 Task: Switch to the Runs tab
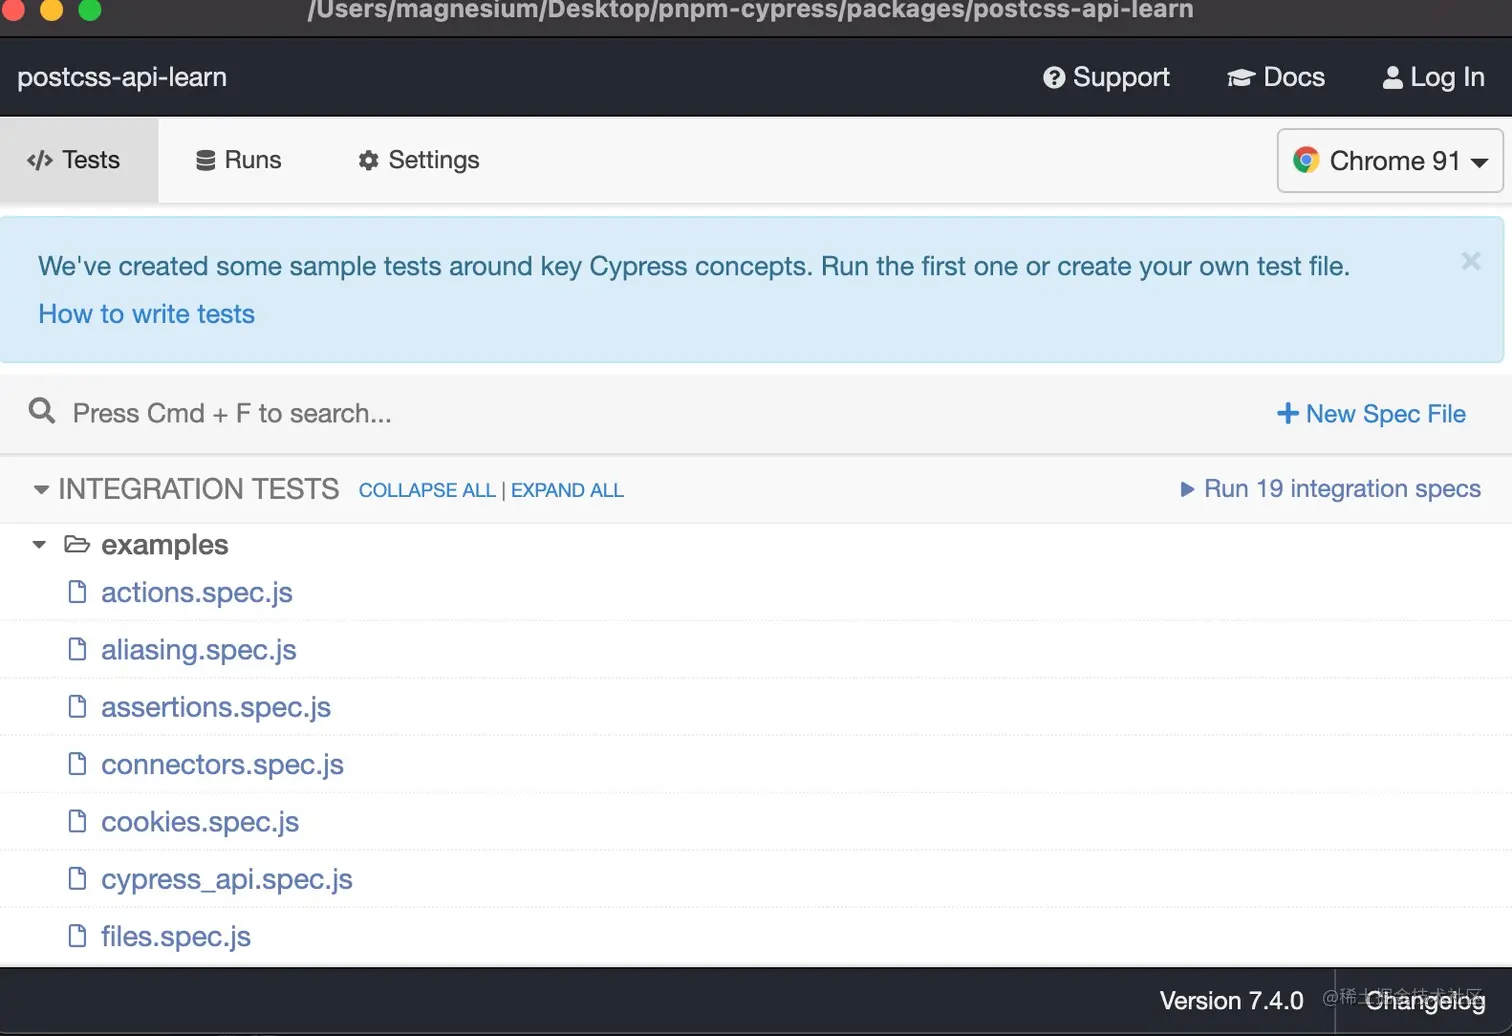(x=238, y=160)
